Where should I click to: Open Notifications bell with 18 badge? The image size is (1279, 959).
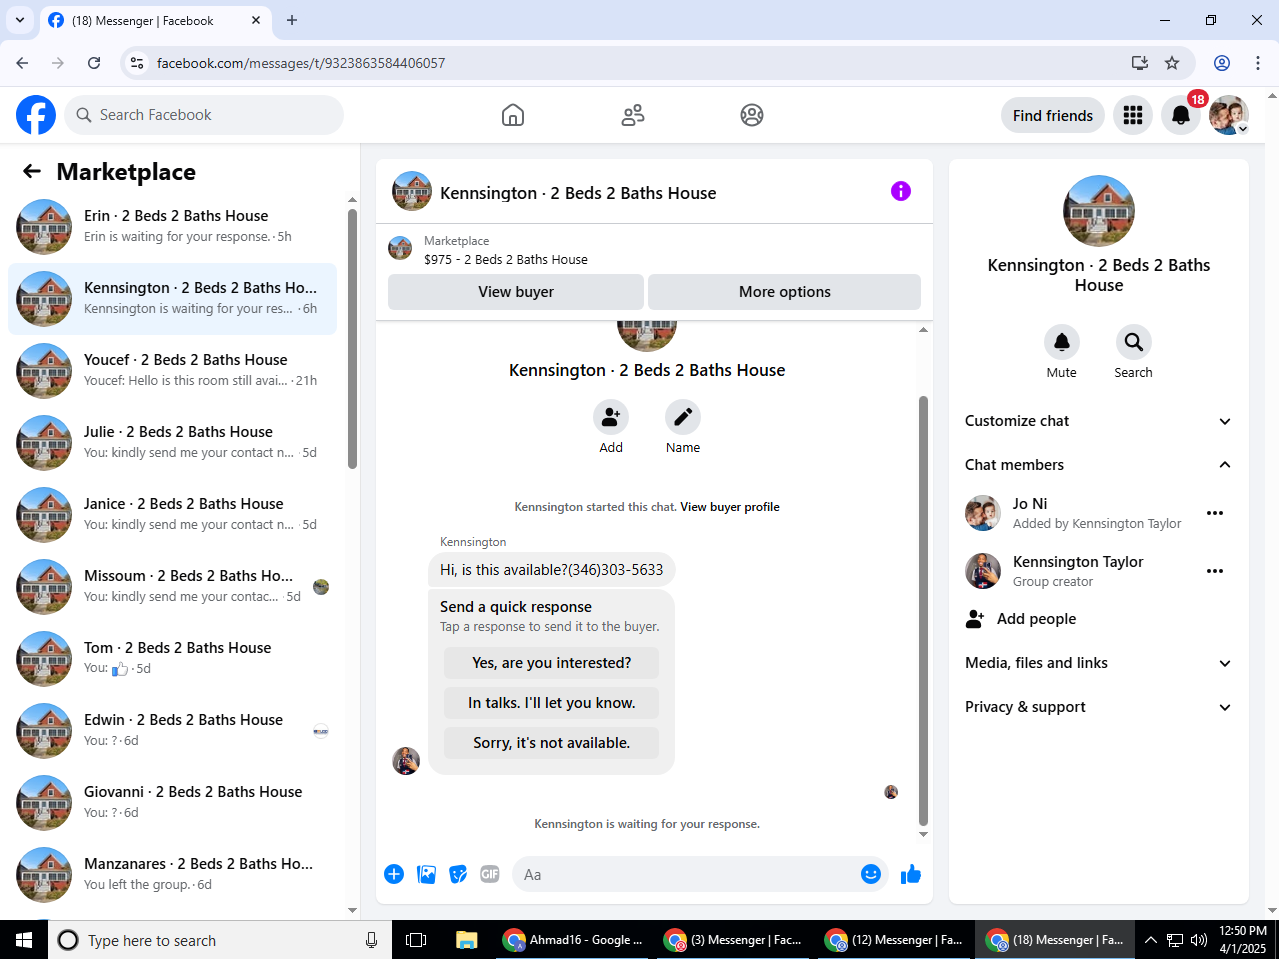pos(1181,115)
